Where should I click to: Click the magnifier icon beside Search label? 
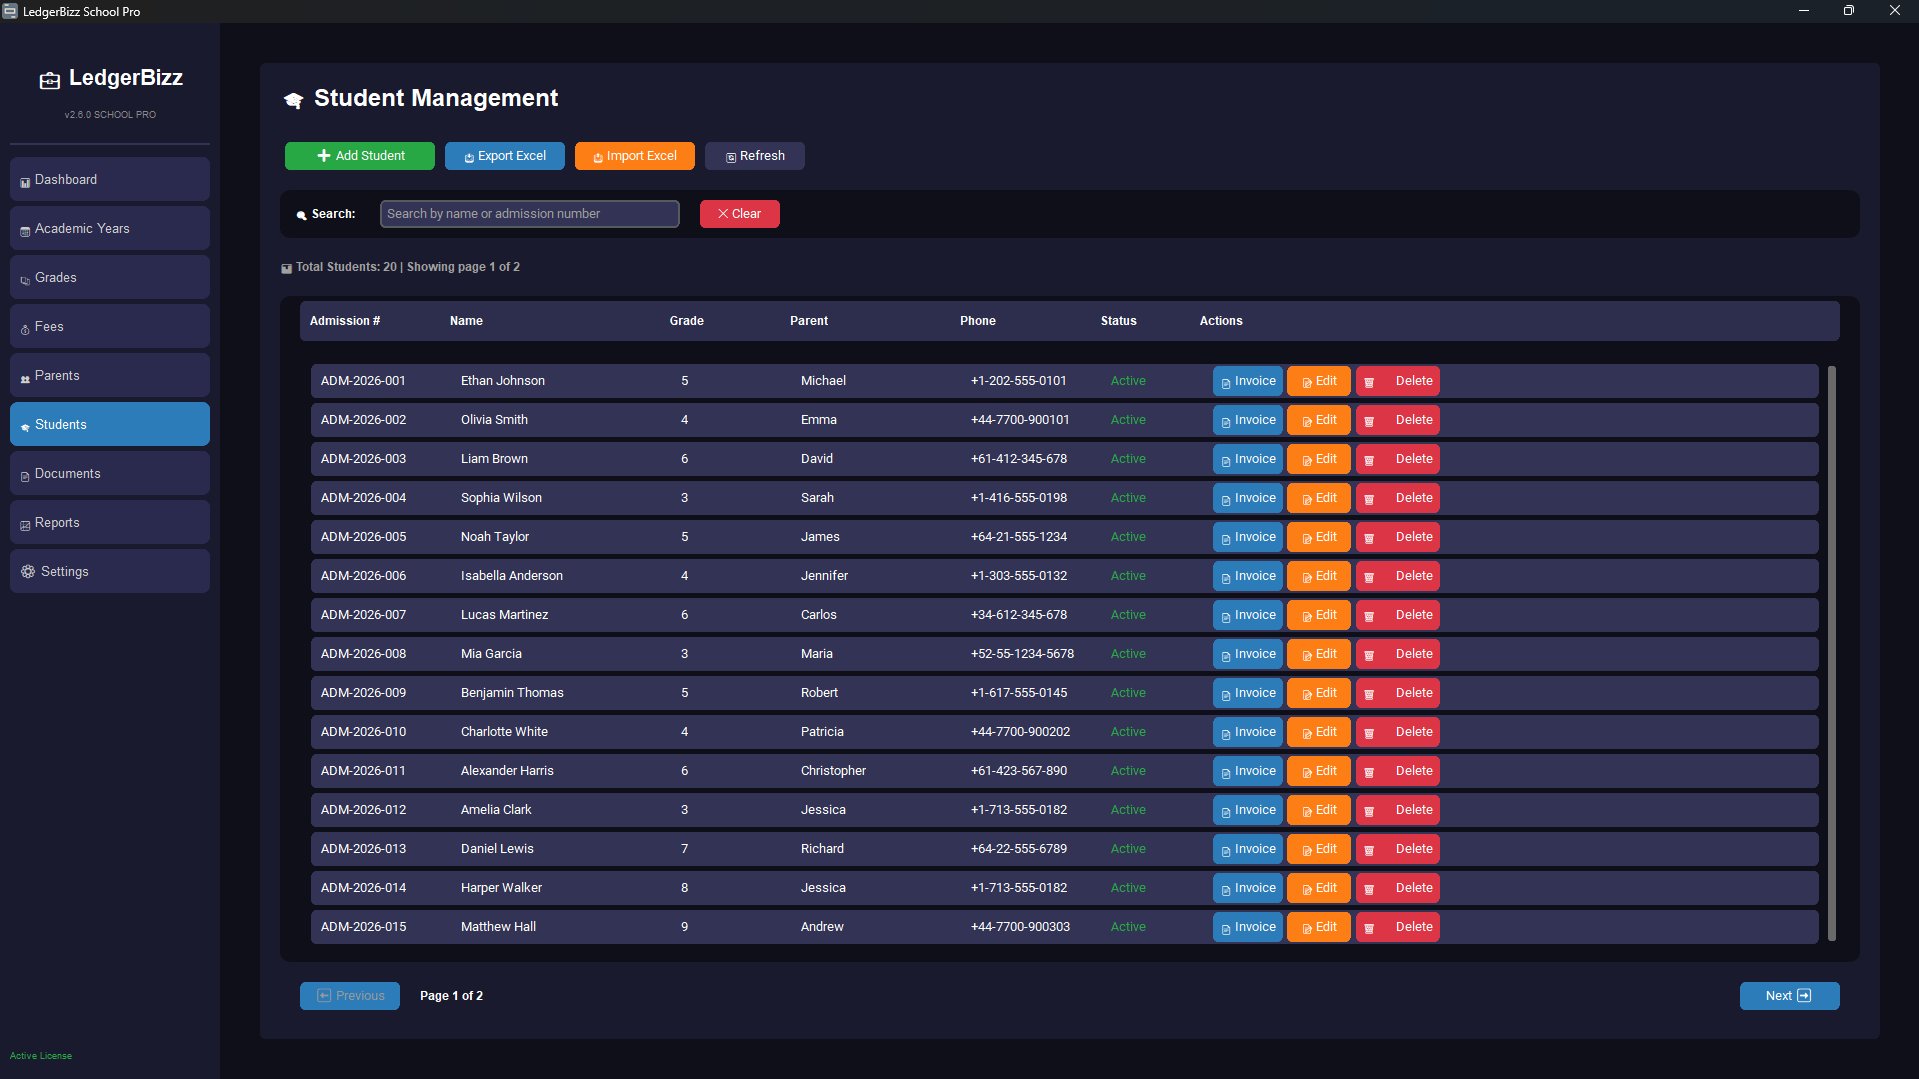click(x=301, y=215)
